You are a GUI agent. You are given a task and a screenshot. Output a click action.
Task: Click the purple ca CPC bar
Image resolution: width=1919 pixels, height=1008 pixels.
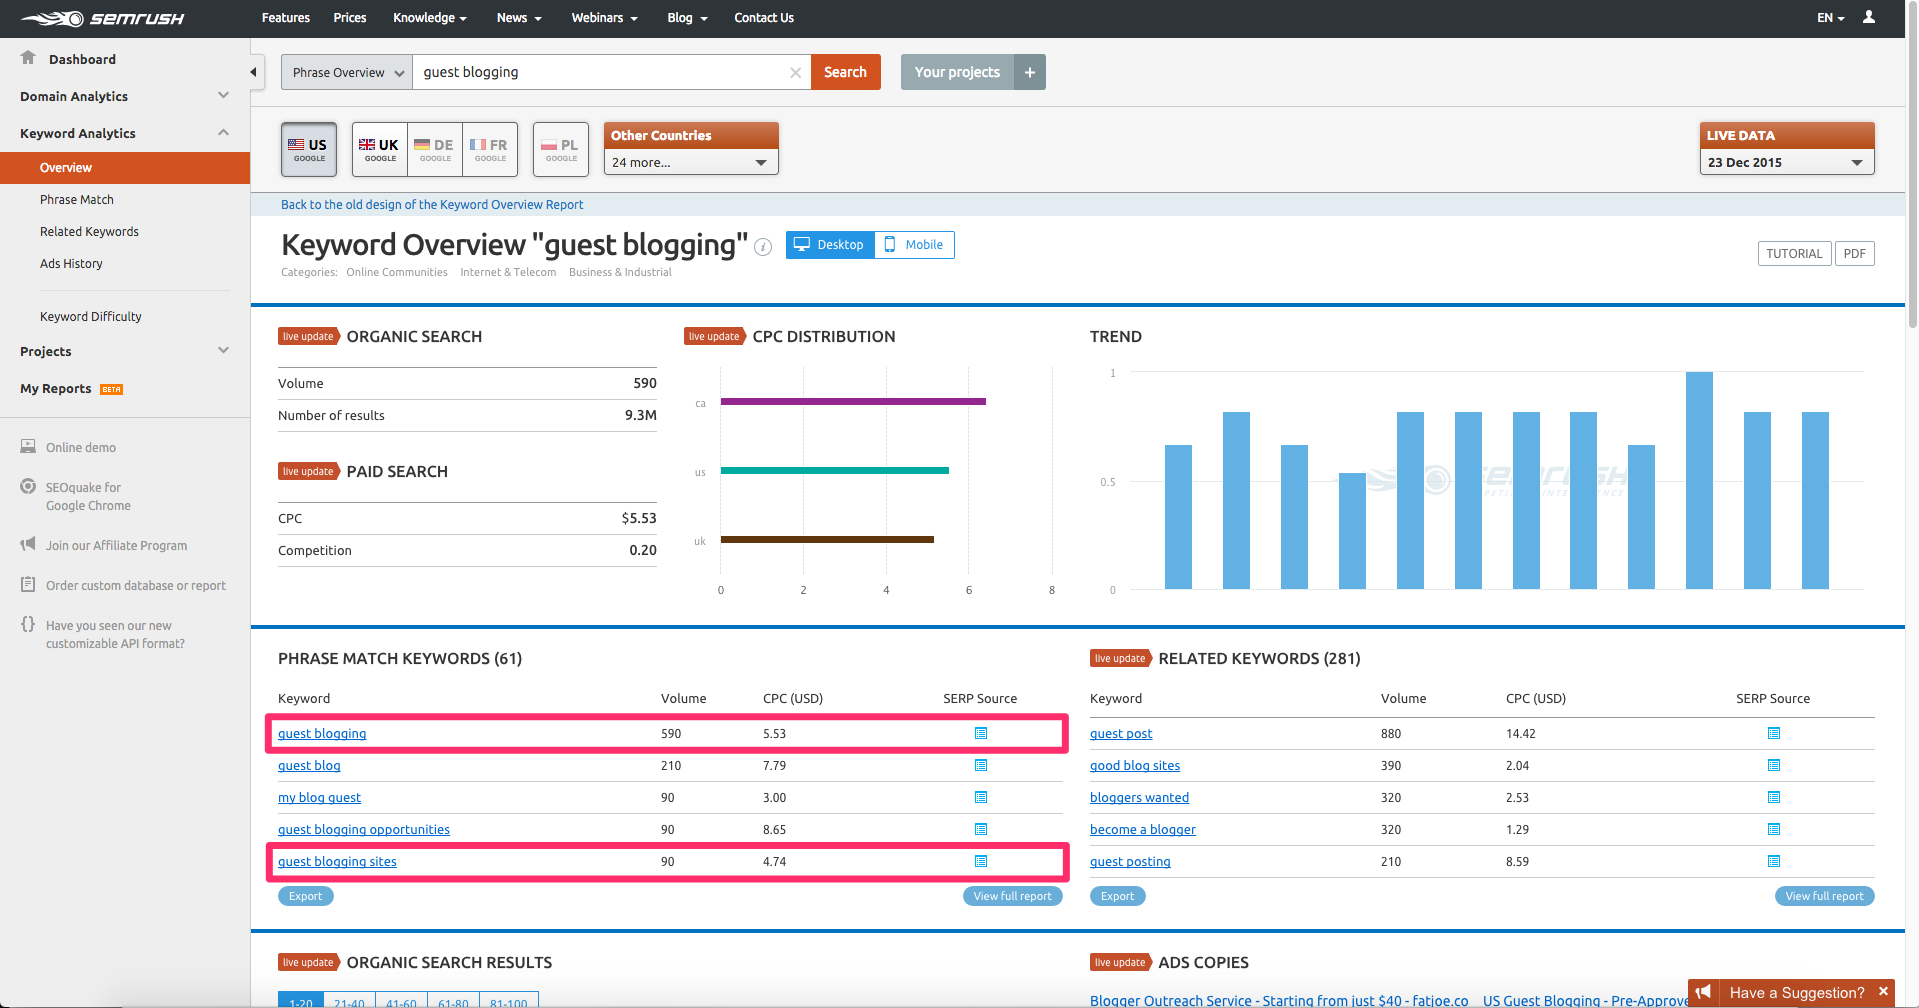click(x=853, y=401)
